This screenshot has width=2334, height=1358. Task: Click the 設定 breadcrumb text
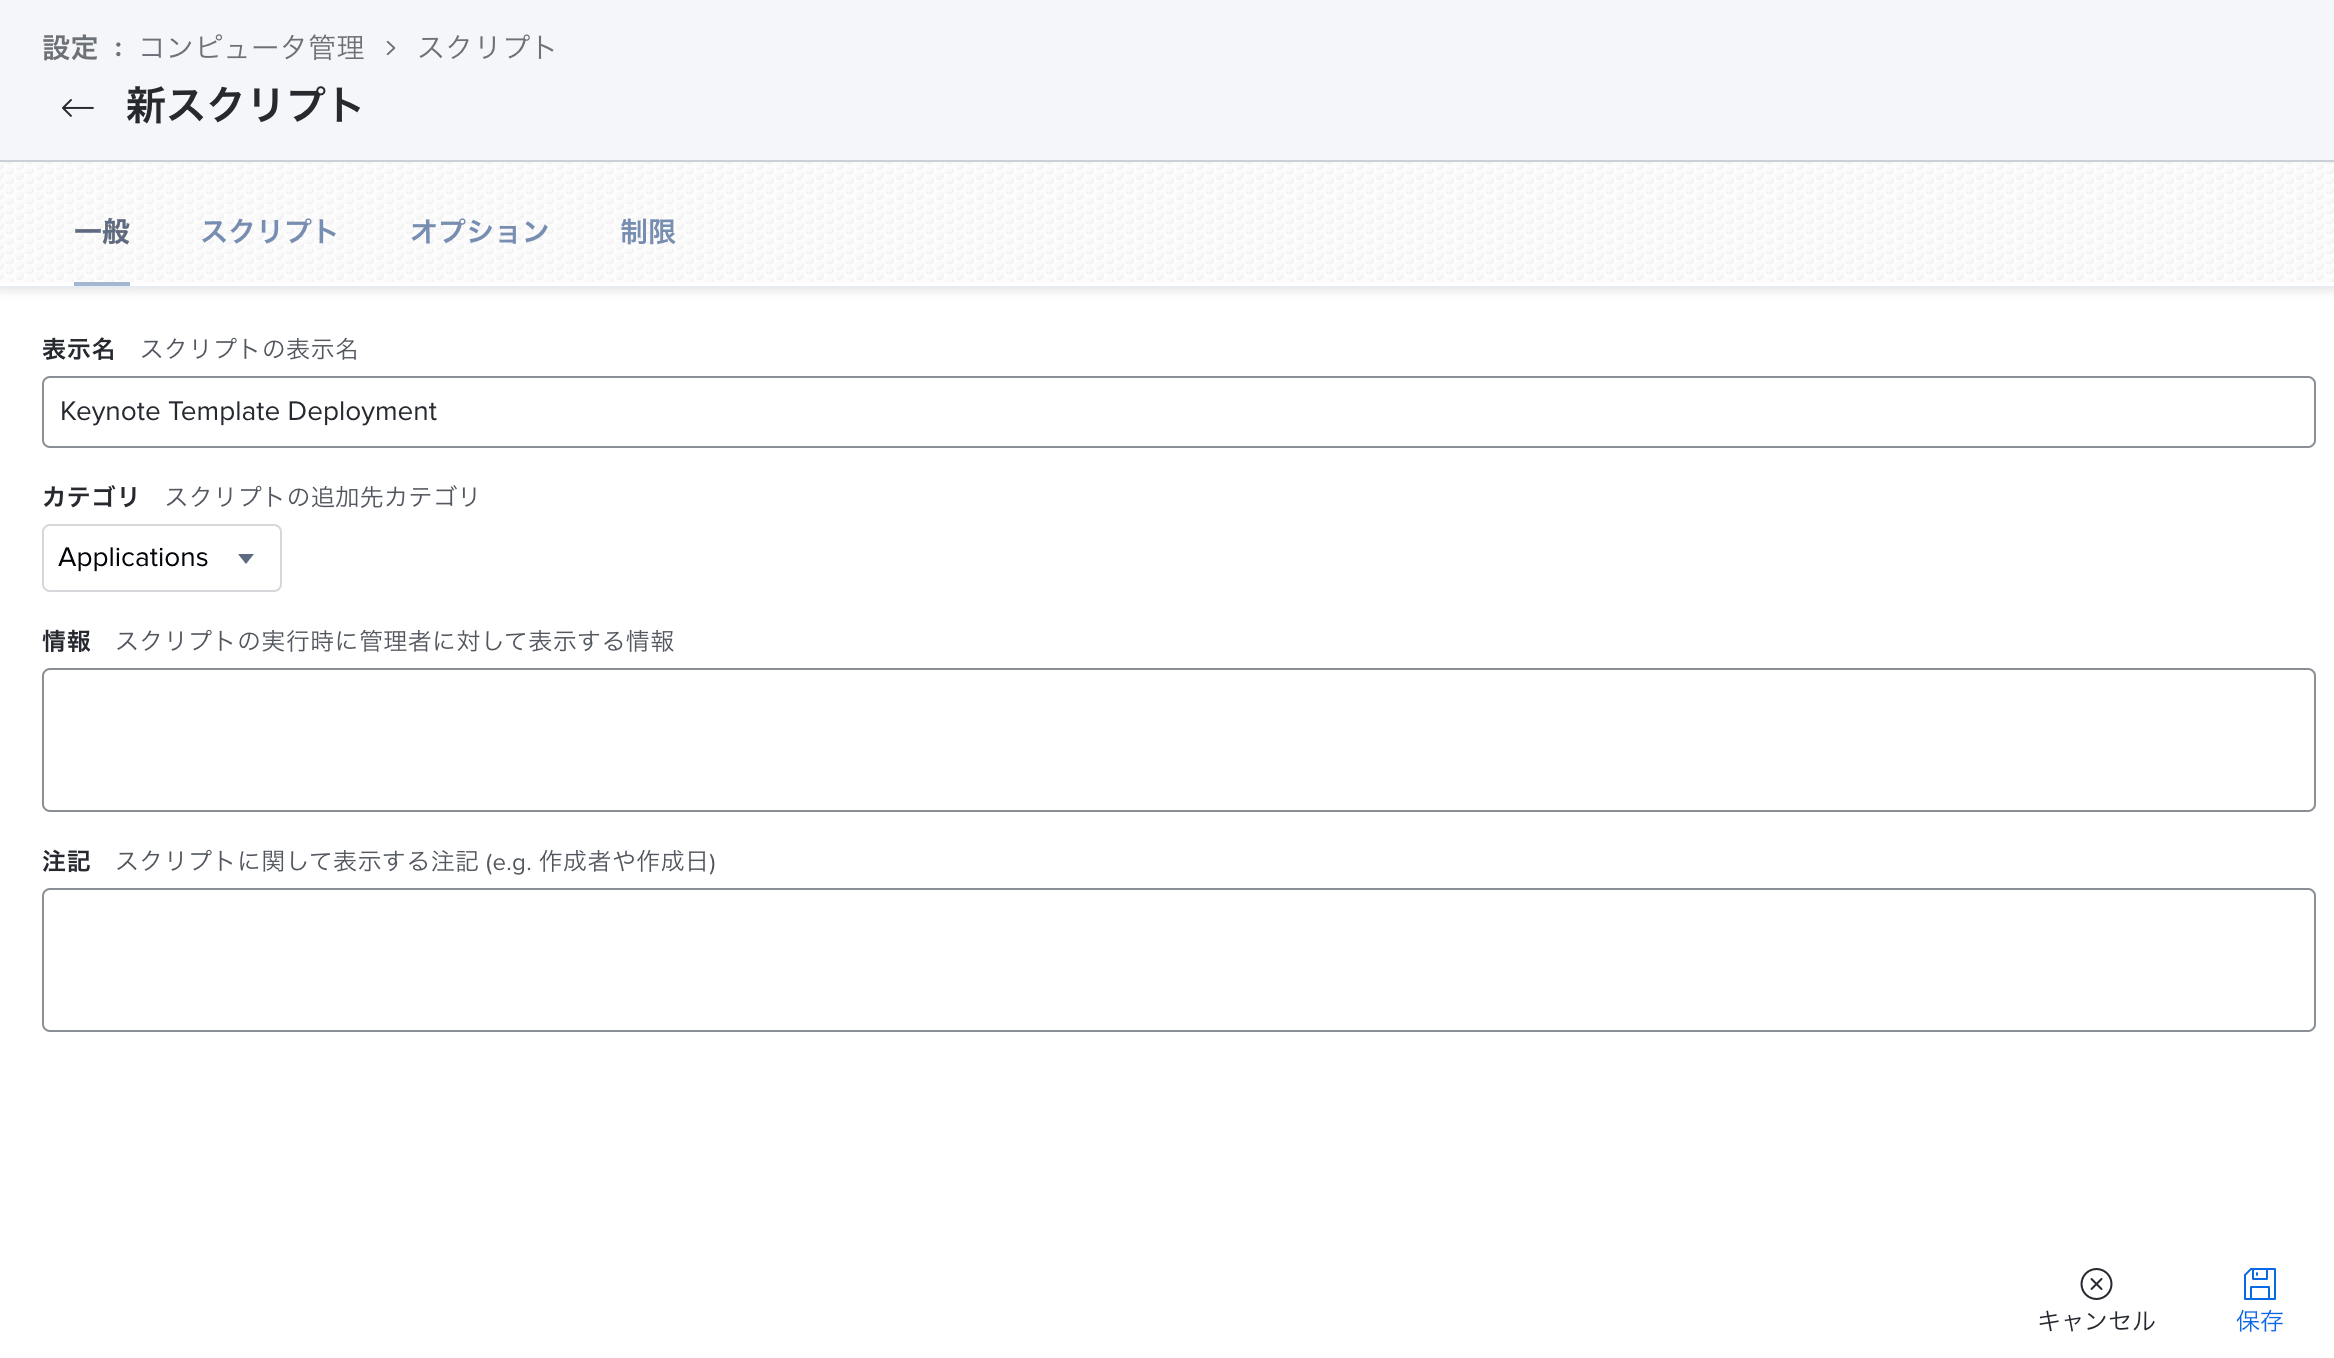70,48
